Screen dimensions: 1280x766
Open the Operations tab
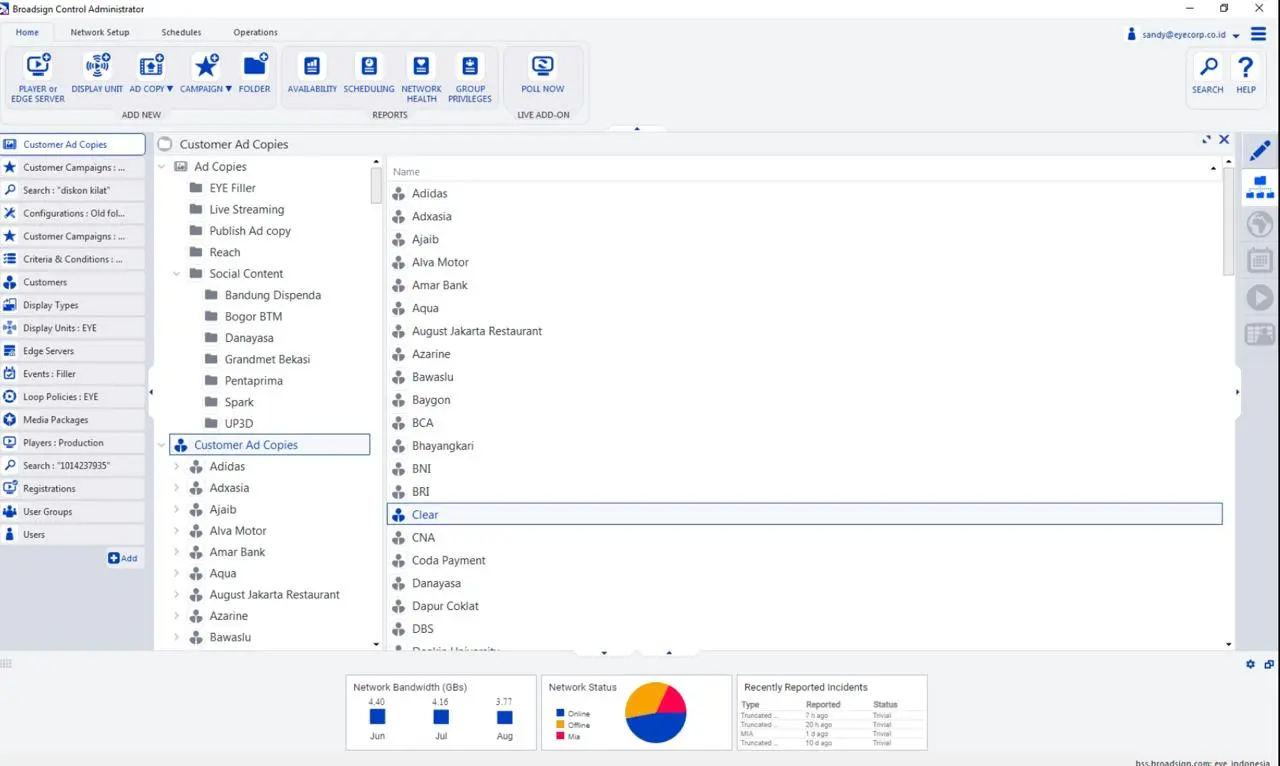(255, 32)
